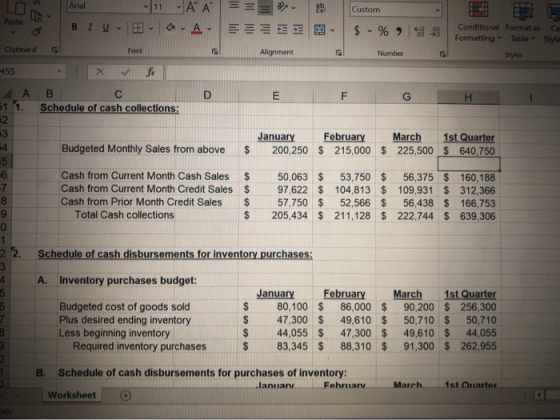Click Align Left icon
The height and width of the screenshot is (420, 560).
point(233,29)
